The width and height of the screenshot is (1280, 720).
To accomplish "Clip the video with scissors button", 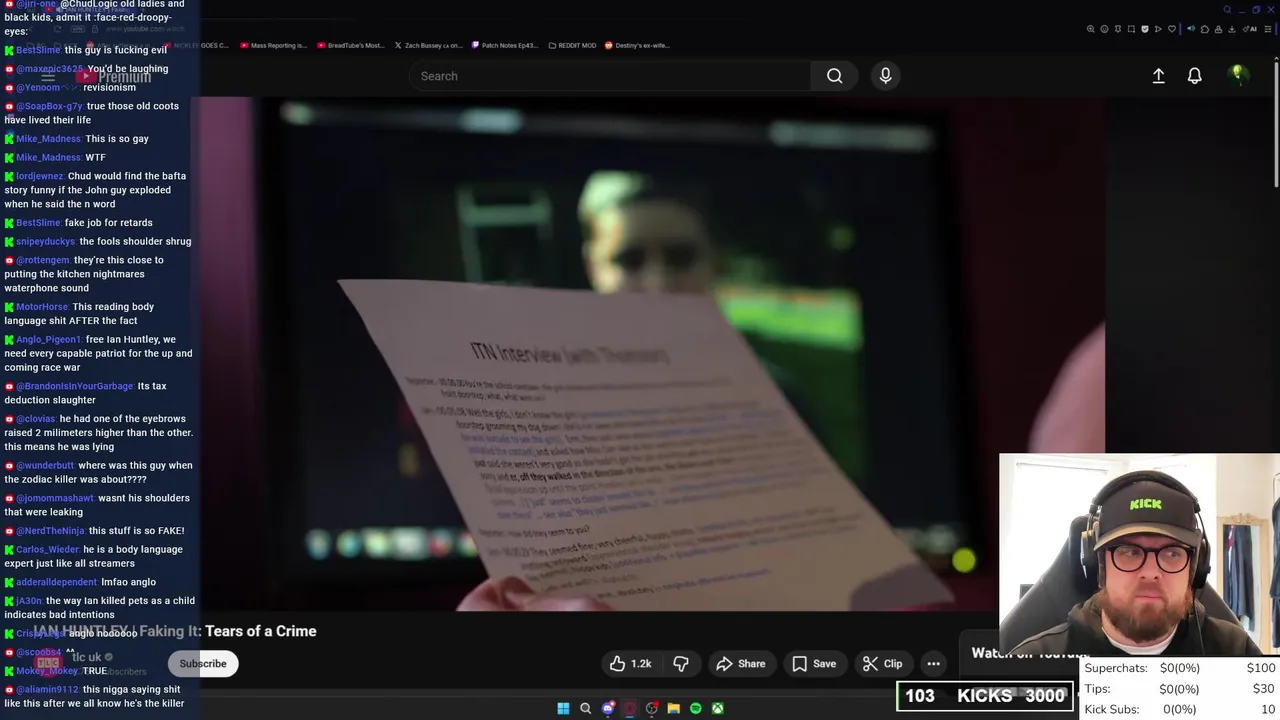I will pos(883,664).
